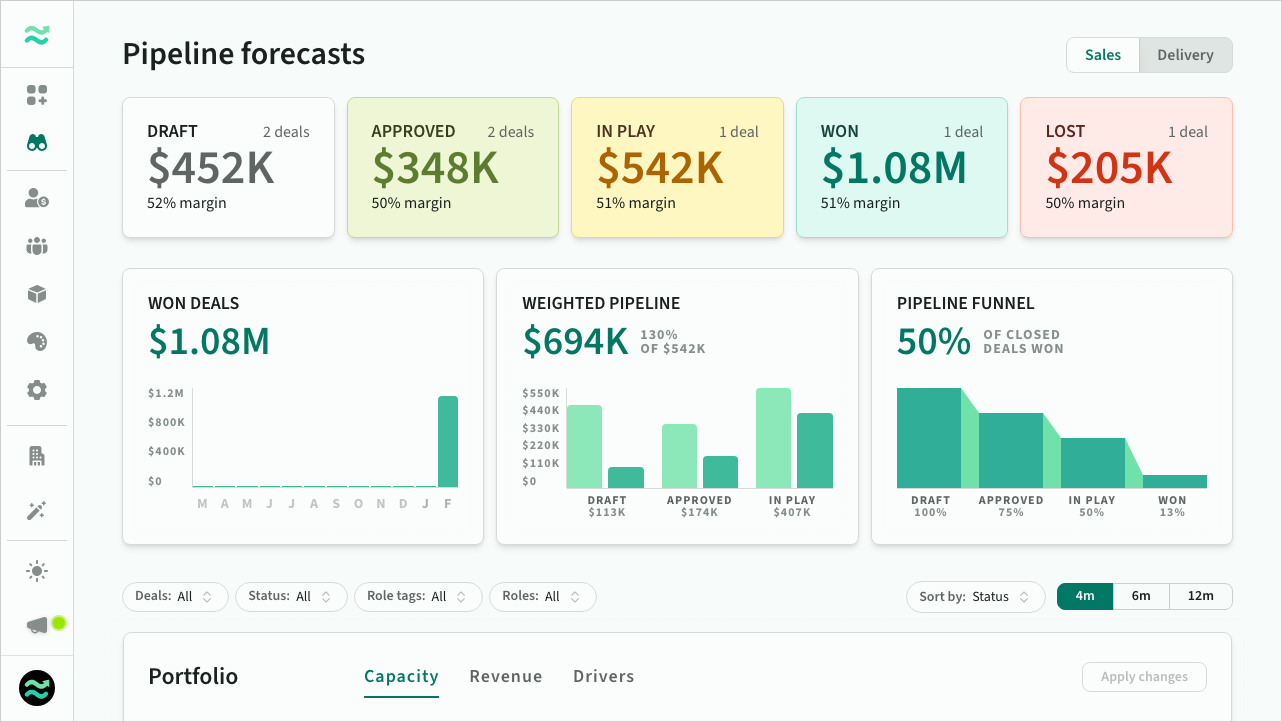The image size is (1282, 722).
Task: Expand the Deals filter dropdown
Action: 175,597
